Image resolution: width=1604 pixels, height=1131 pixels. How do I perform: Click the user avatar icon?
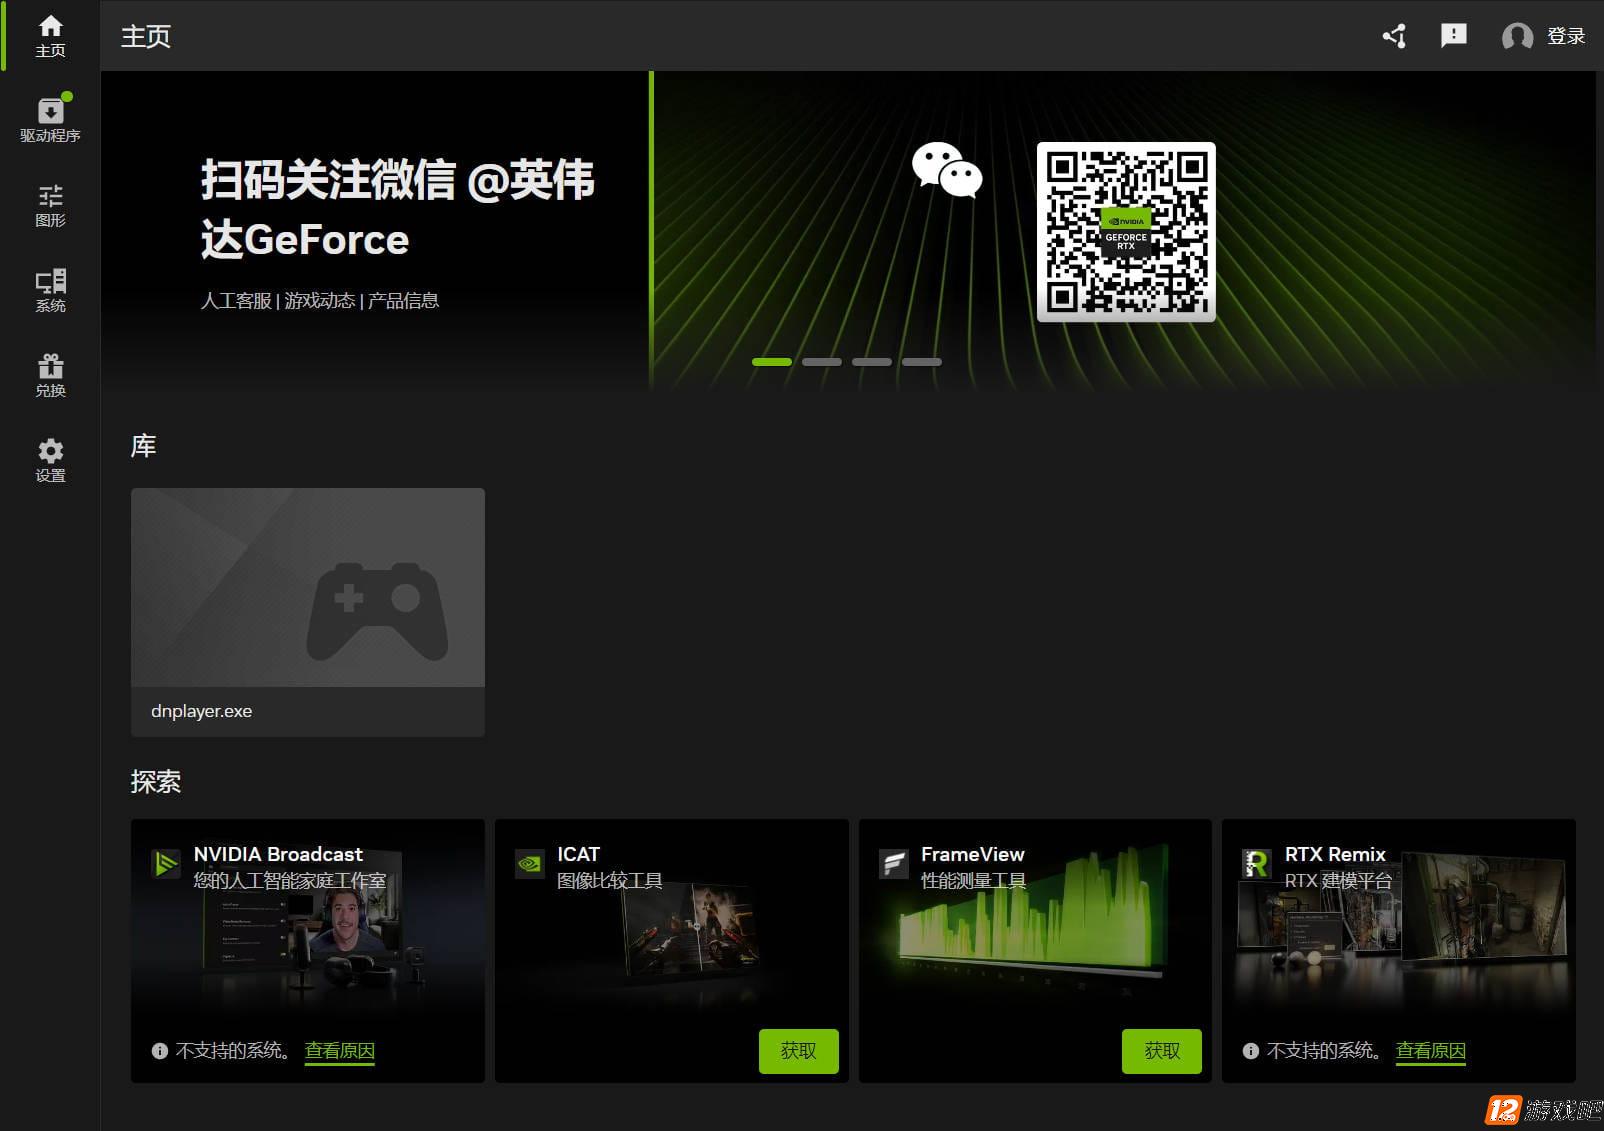pos(1517,37)
